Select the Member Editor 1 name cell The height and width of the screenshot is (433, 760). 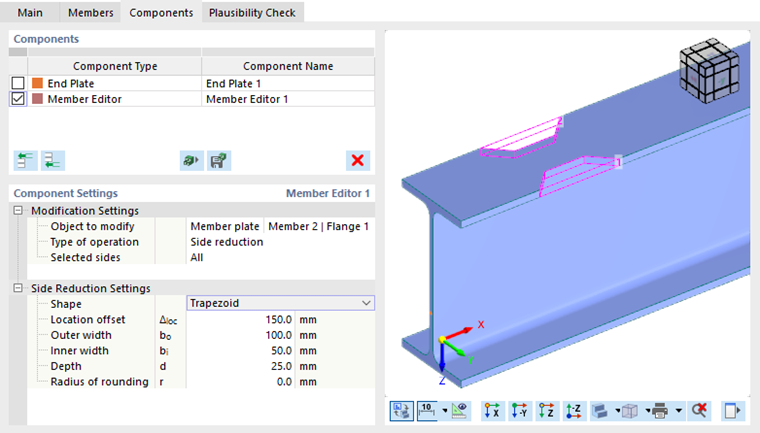pyautogui.click(x=288, y=99)
